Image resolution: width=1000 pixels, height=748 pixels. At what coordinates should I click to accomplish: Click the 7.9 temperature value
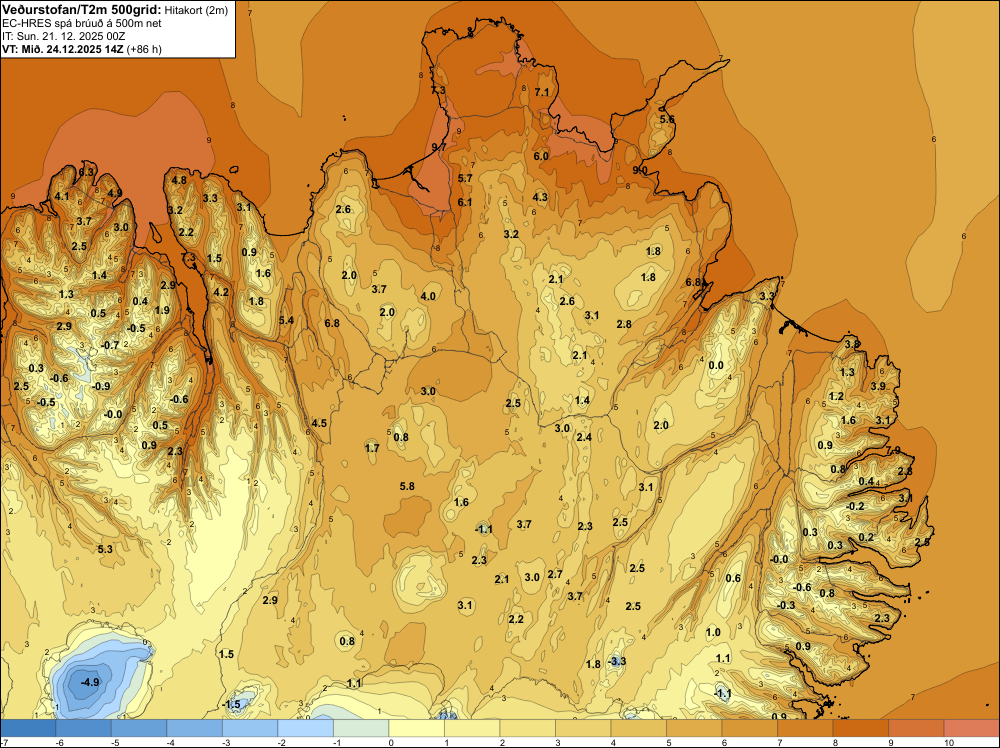(893, 450)
